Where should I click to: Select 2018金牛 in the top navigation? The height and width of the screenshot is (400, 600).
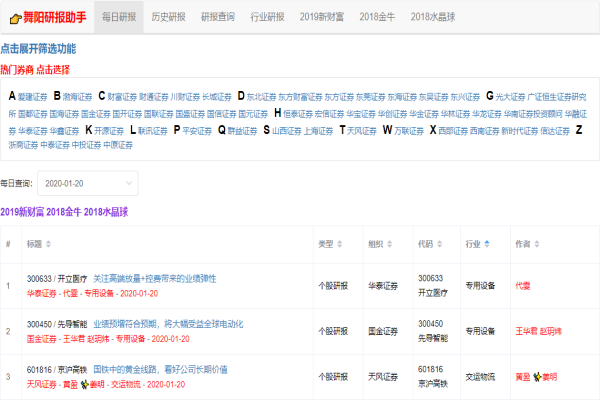coord(377,17)
